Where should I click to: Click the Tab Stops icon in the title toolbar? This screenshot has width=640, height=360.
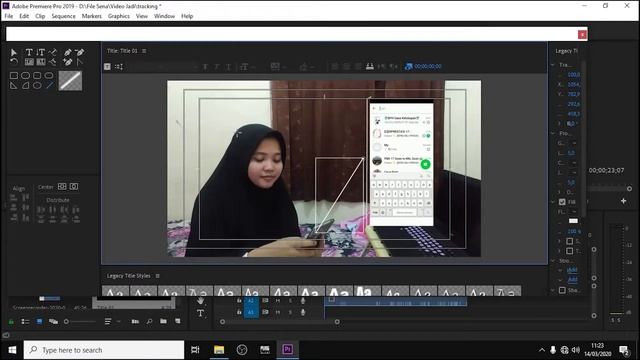pyautogui.click(x=370, y=67)
